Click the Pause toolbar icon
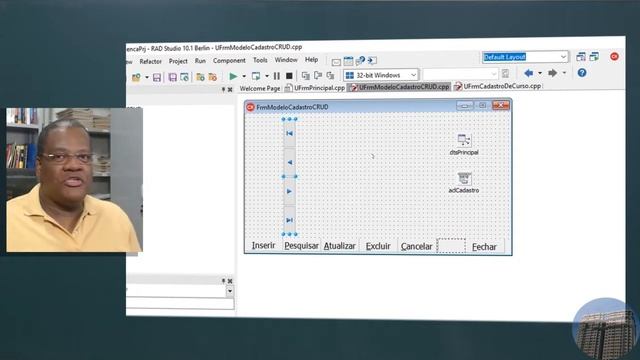This screenshot has width=640, height=360. [277, 76]
